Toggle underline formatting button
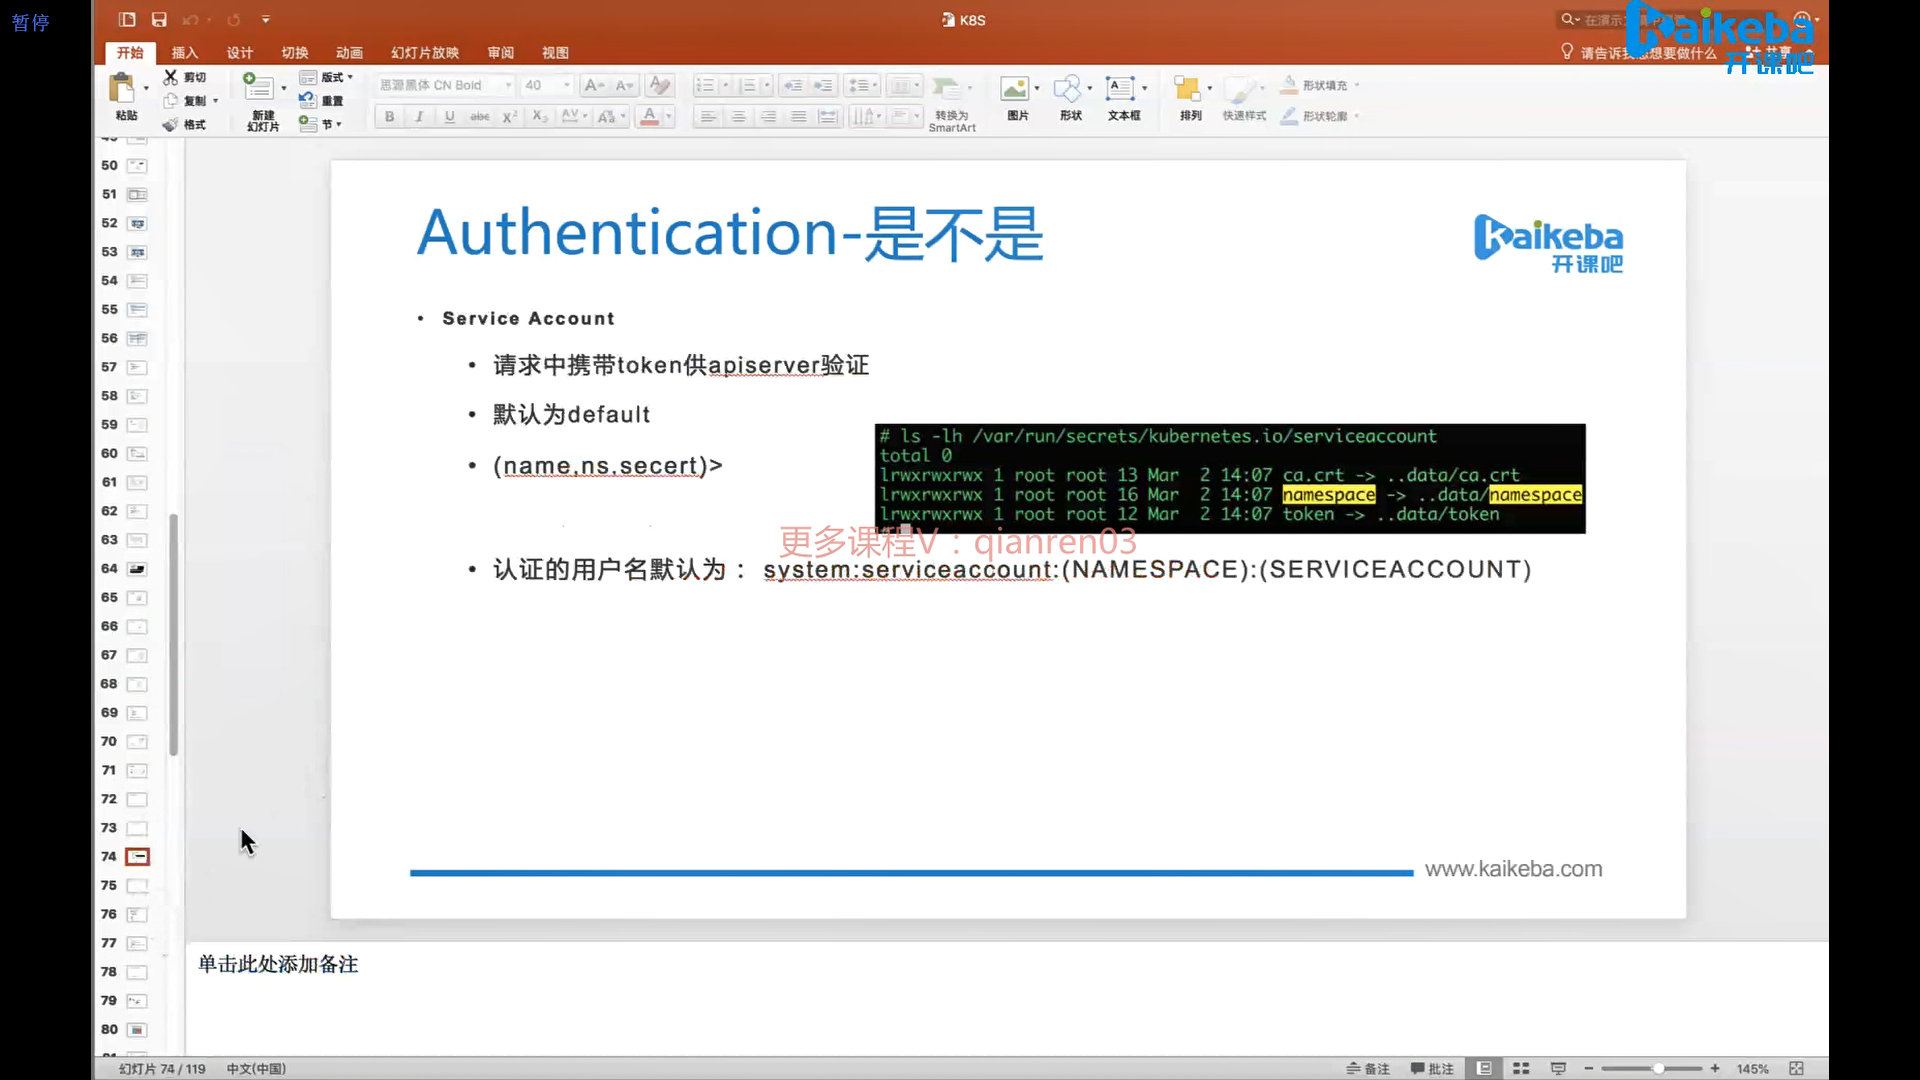The width and height of the screenshot is (1920, 1080). tap(449, 117)
